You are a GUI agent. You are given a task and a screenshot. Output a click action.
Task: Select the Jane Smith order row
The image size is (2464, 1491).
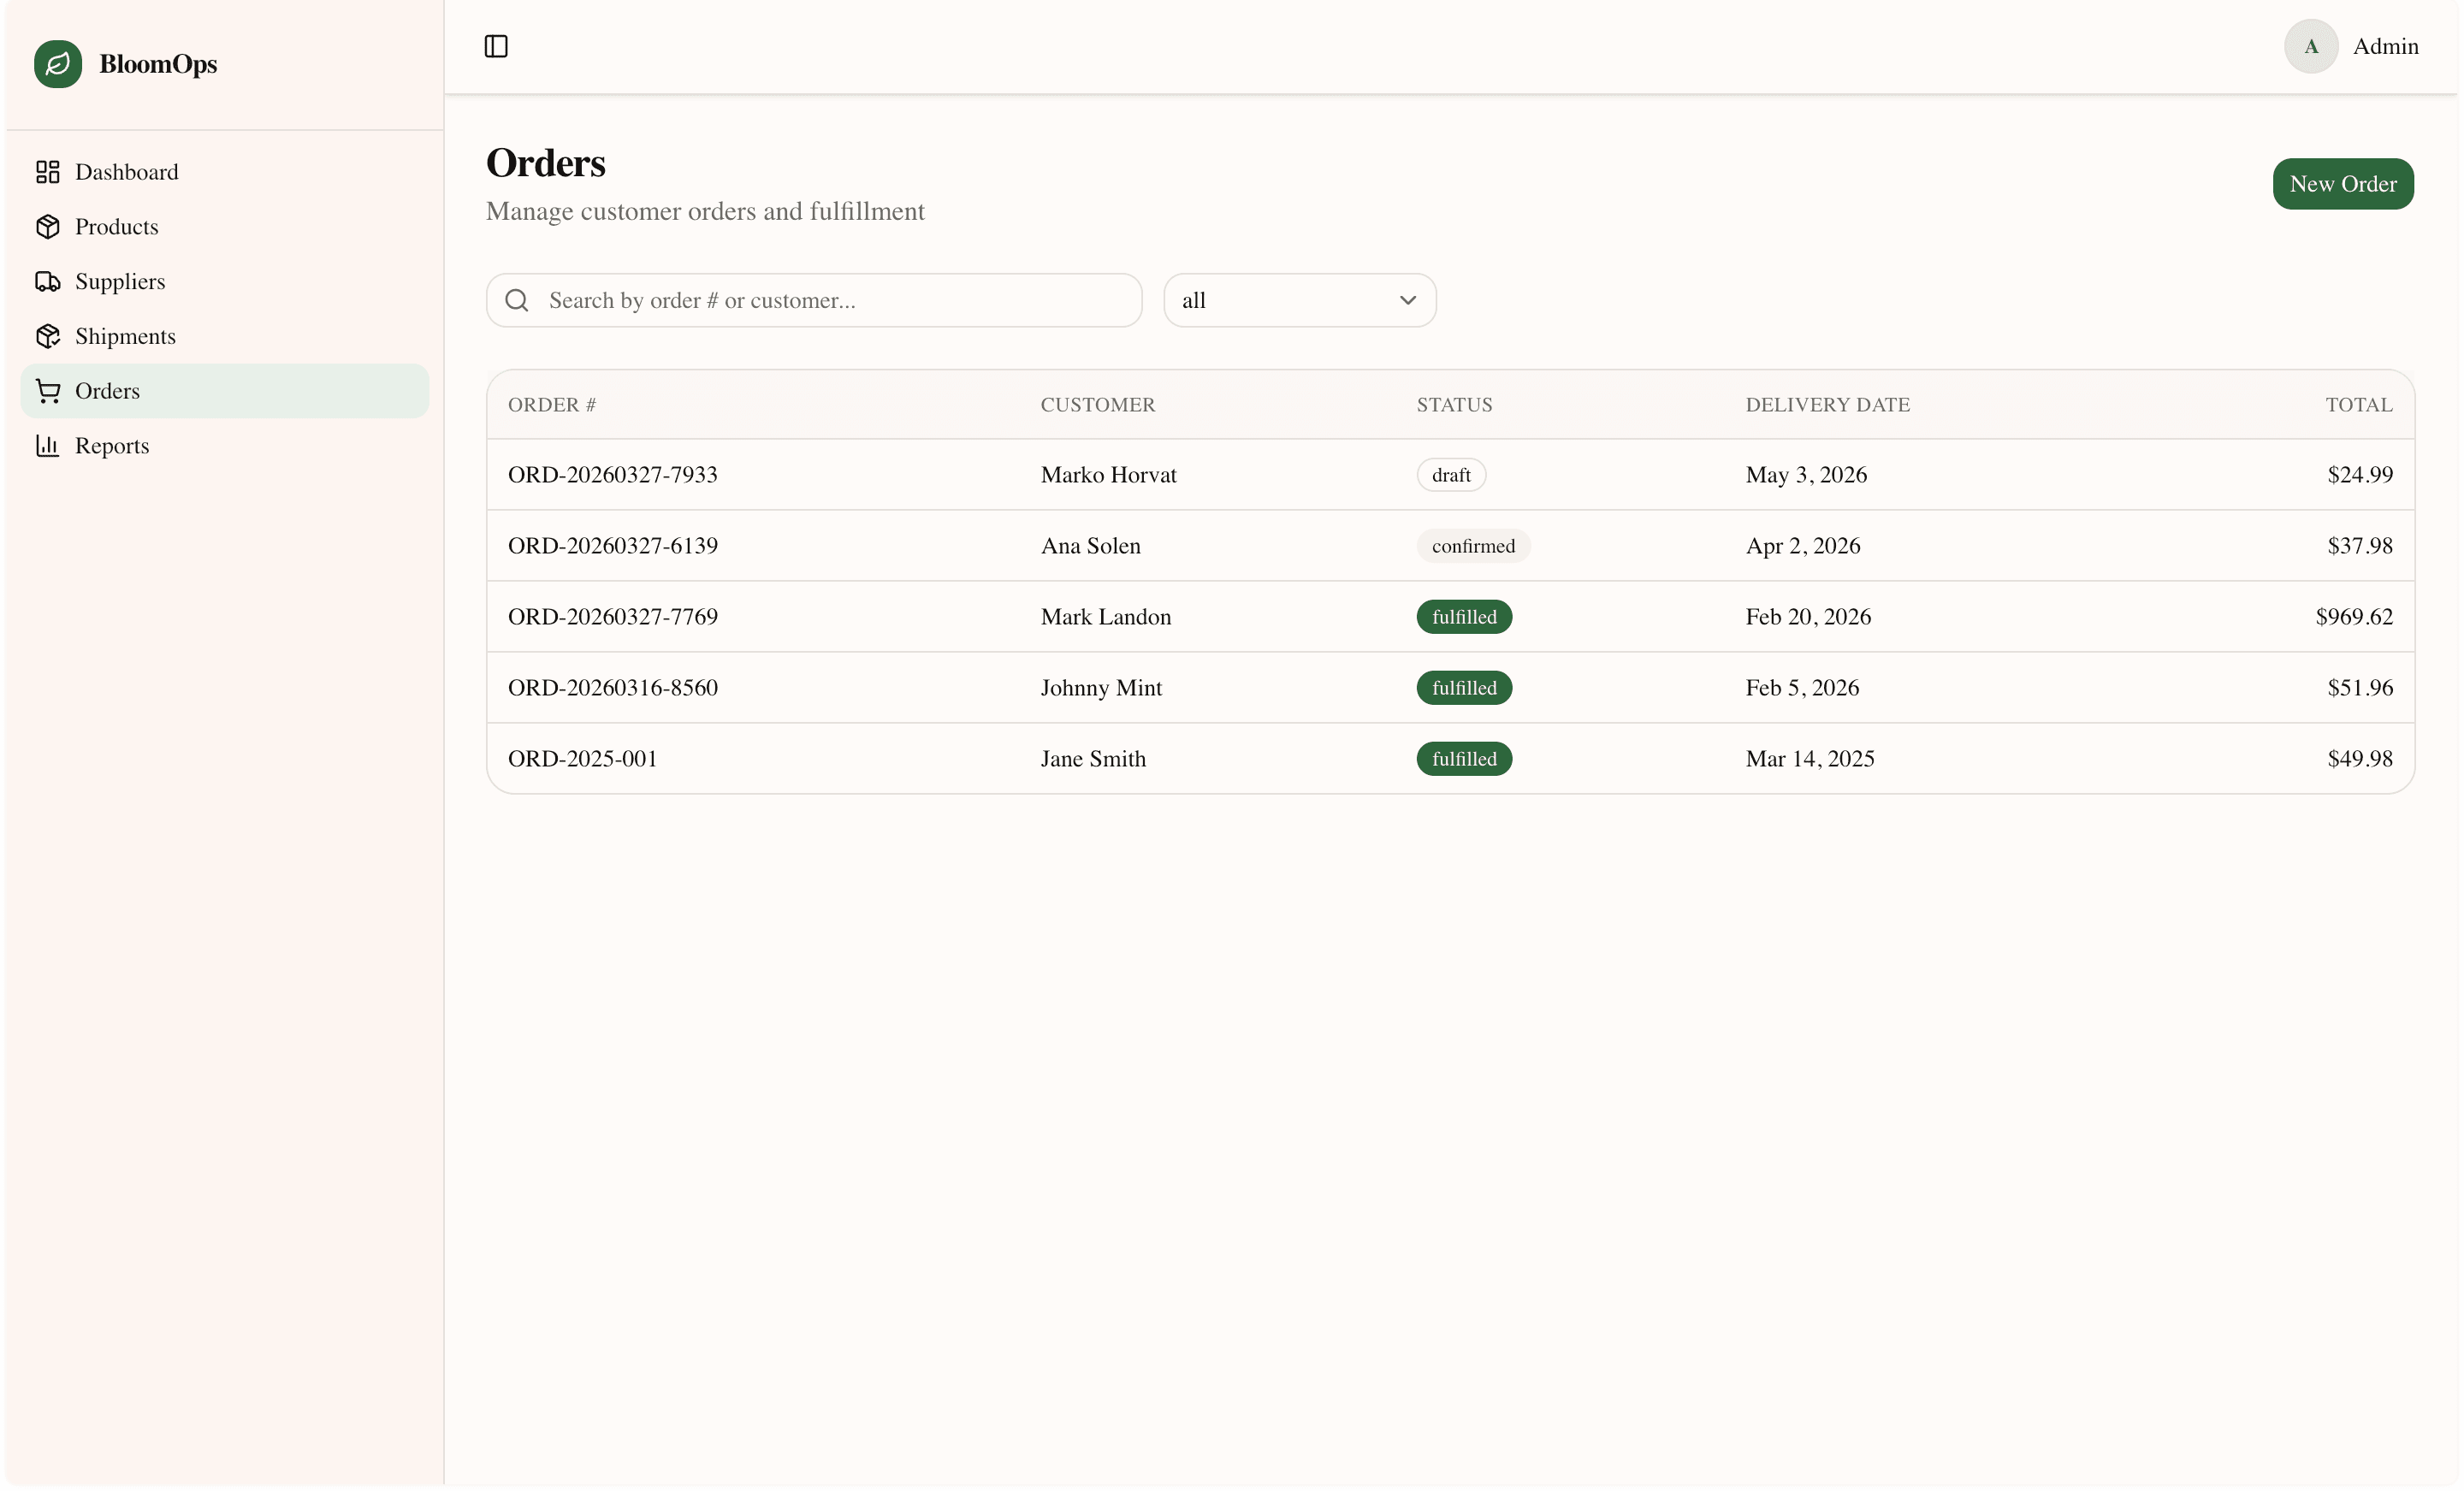[1092, 759]
